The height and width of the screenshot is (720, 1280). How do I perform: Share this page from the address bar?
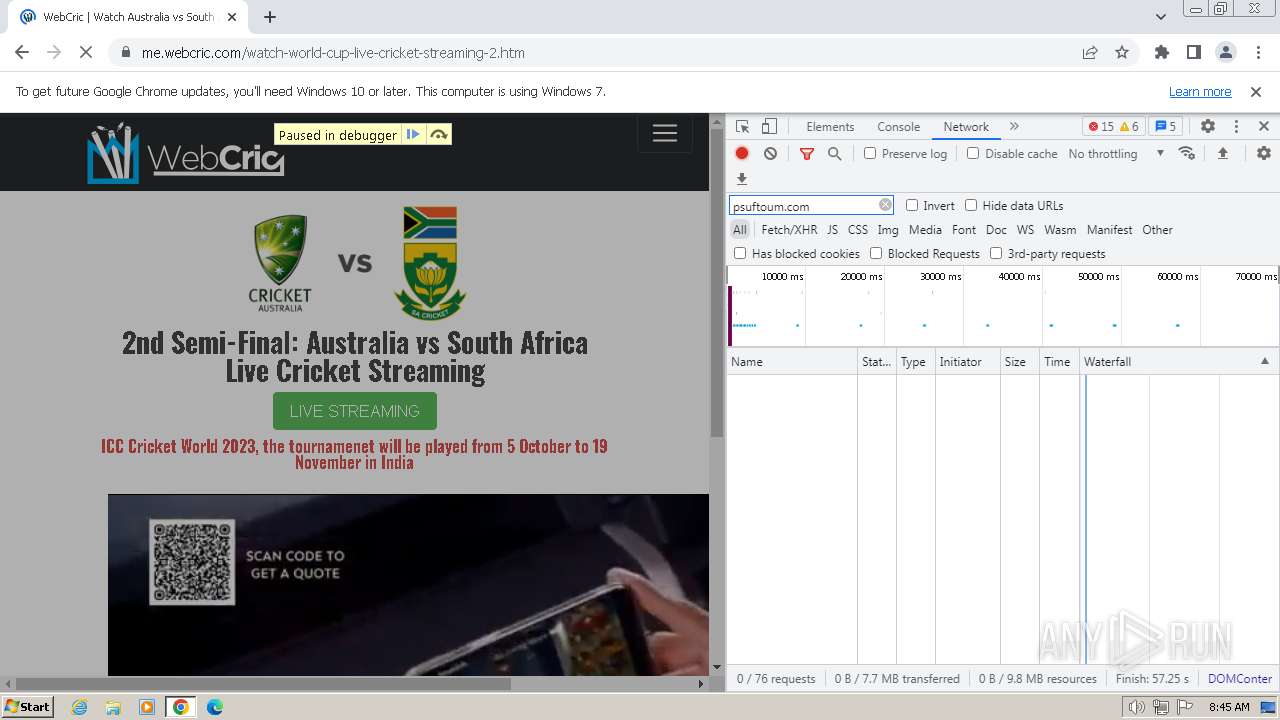tap(1090, 53)
